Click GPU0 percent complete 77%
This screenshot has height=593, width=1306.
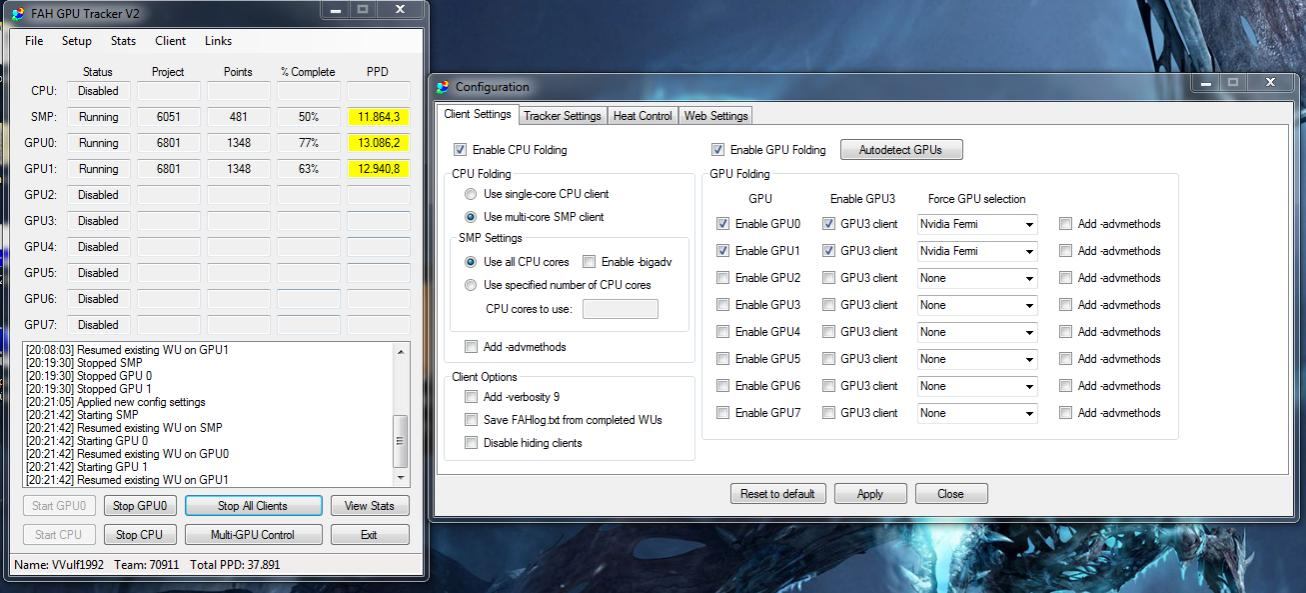coord(308,143)
